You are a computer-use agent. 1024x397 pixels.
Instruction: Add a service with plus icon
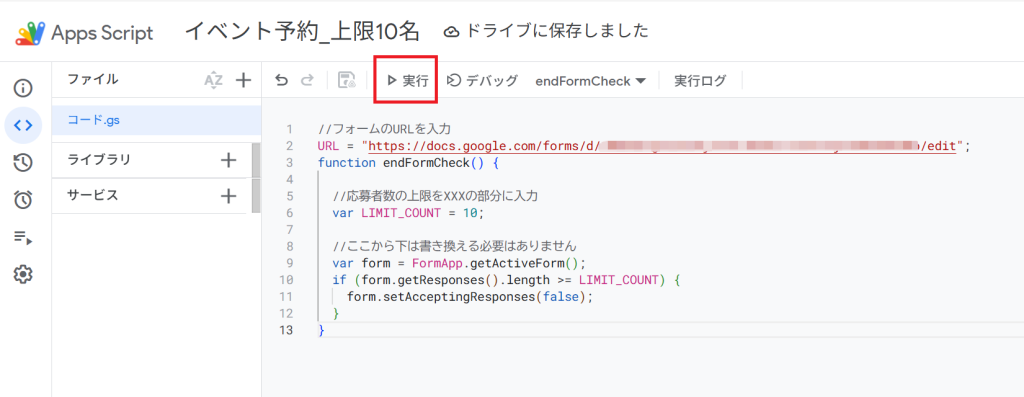(229, 196)
